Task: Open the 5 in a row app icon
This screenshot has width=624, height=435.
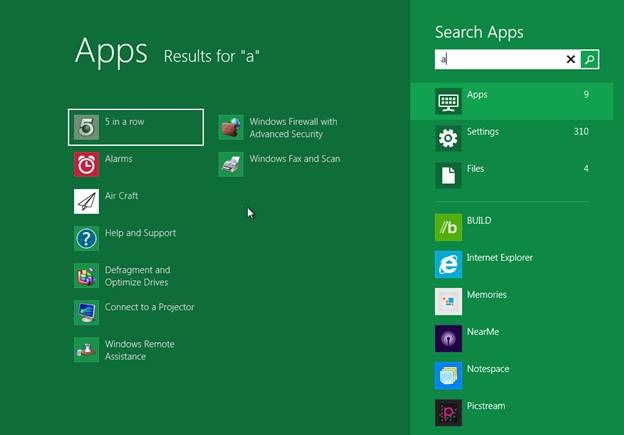Action: click(x=87, y=127)
